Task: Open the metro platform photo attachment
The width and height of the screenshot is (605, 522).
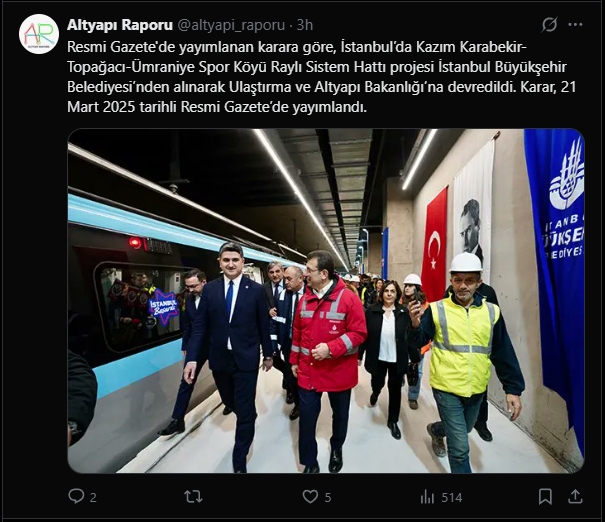Action: (326, 301)
